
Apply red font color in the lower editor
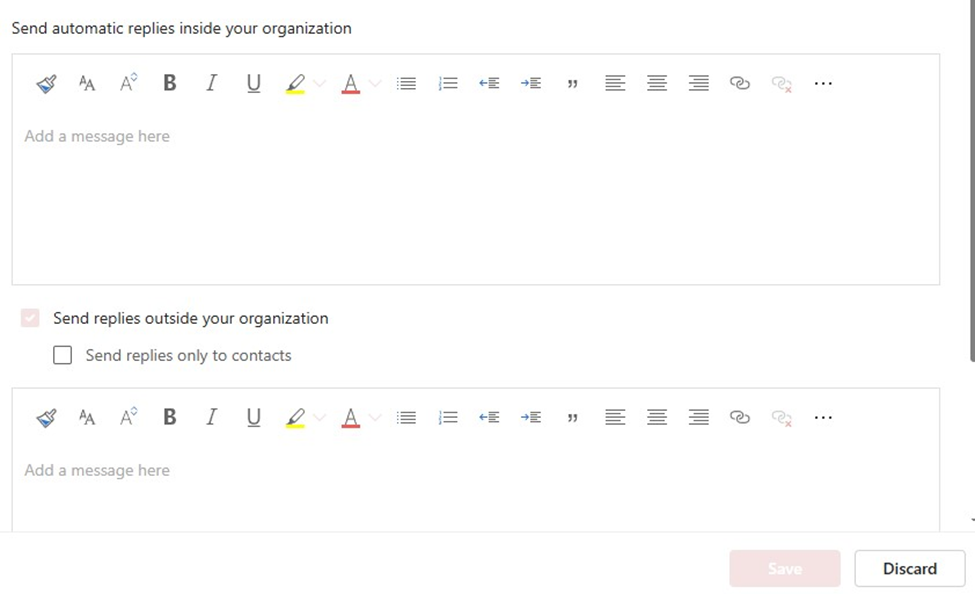click(x=351, y=417)
